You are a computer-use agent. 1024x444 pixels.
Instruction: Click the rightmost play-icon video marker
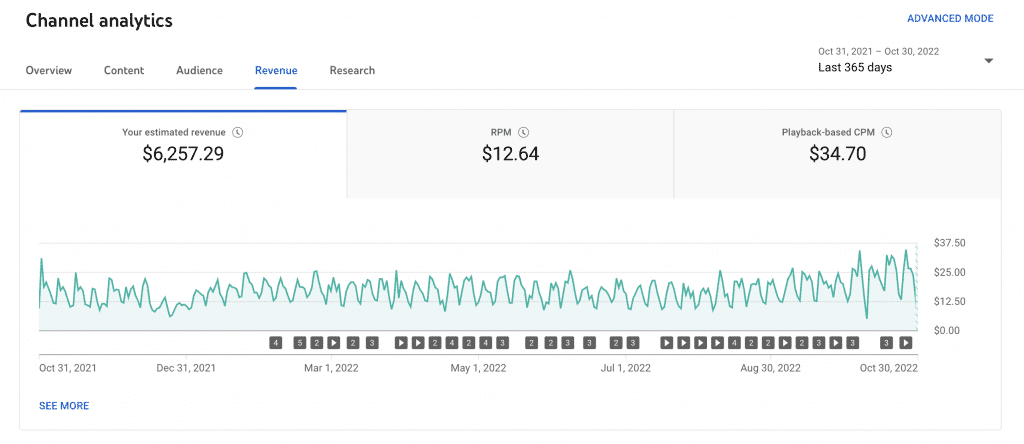[x=905, y=342]
